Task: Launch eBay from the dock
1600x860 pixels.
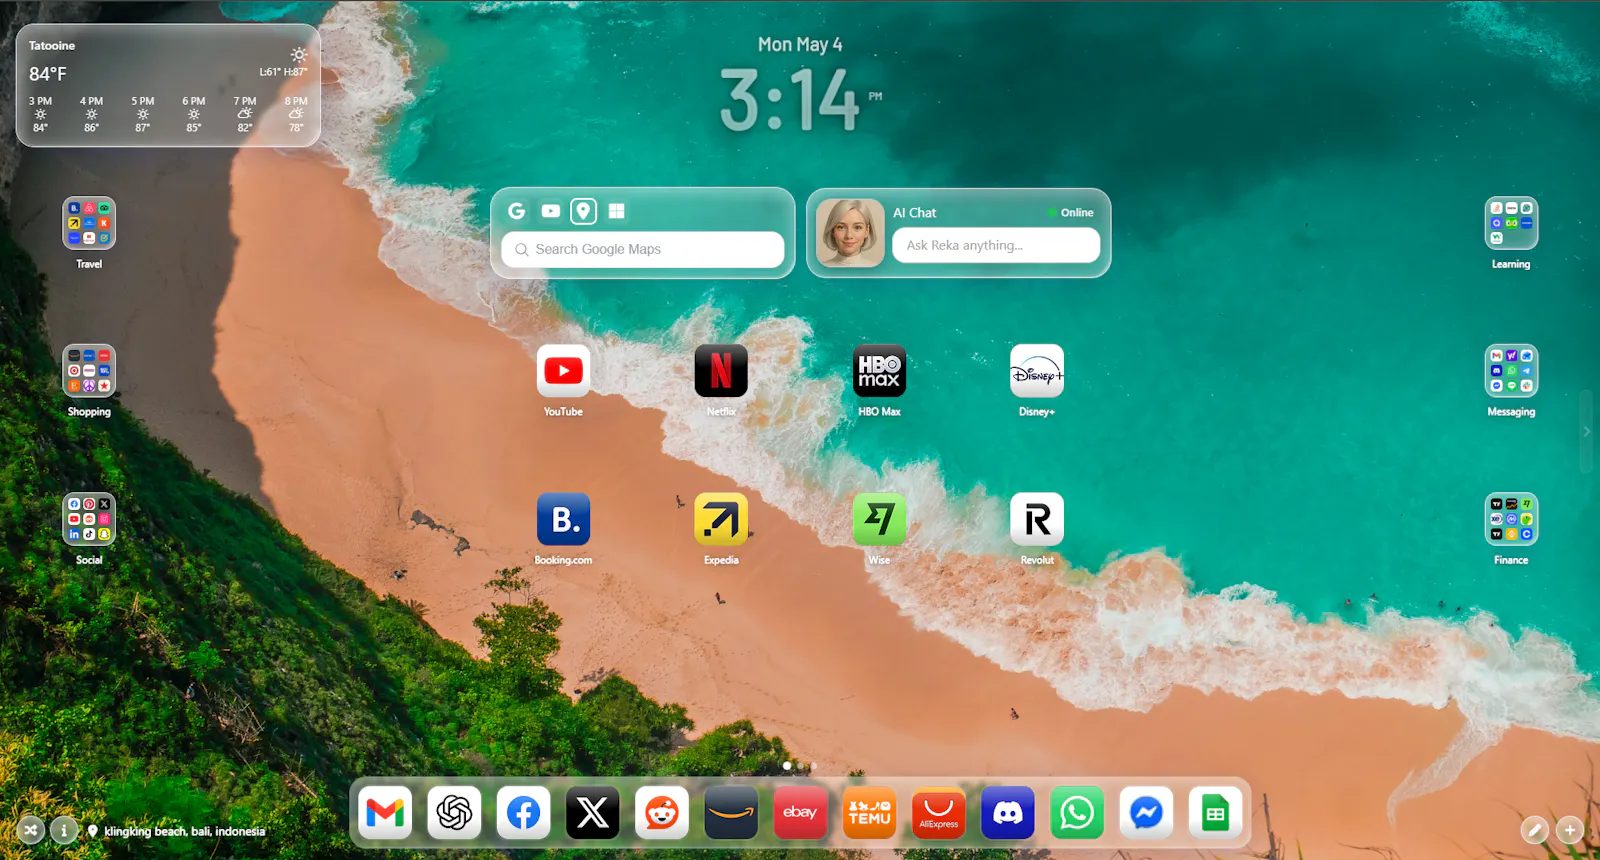Action: [x=800, y=813]
